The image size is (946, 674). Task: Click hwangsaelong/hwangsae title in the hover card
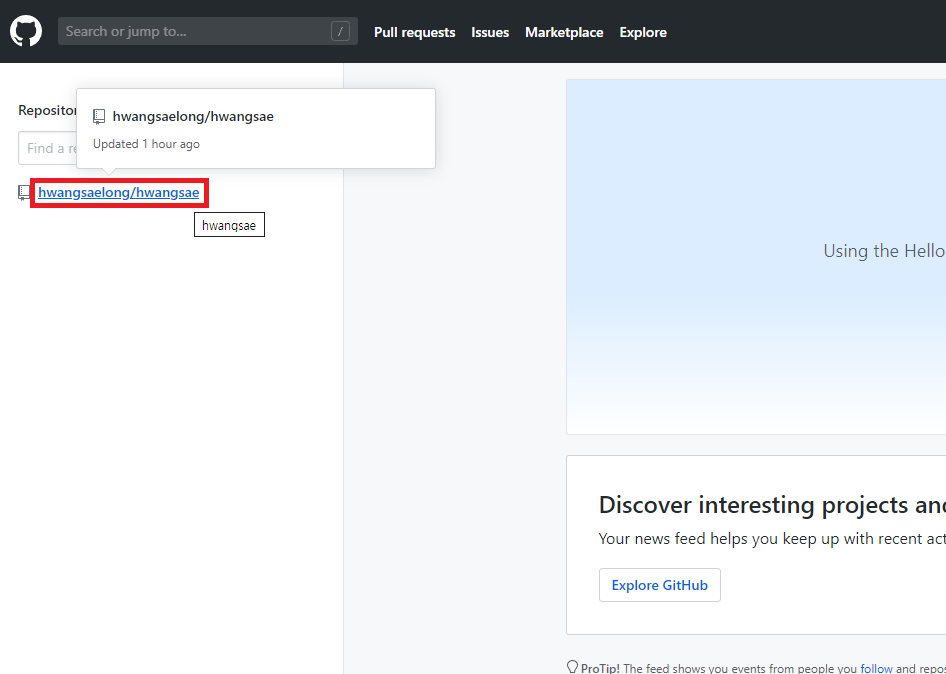(x=193, y=116)
